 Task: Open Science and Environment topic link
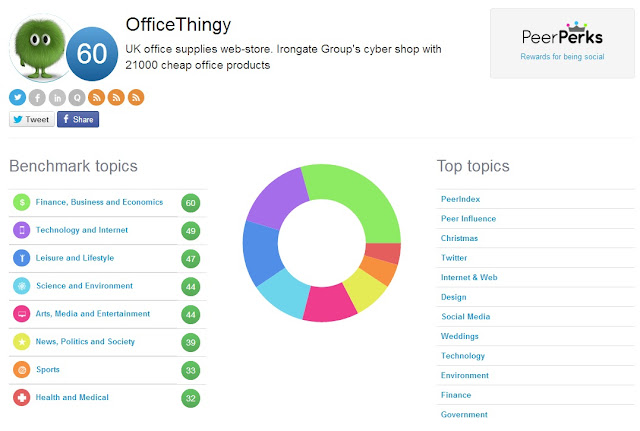click(84, 286)
